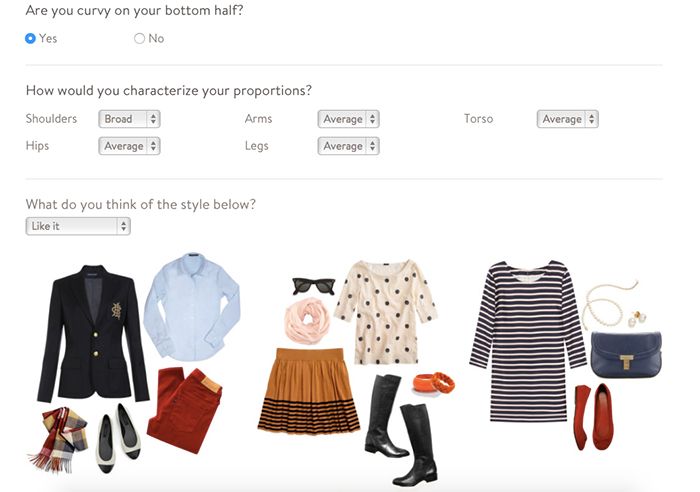Click the tall black leather boots

(x=401, y=429)
